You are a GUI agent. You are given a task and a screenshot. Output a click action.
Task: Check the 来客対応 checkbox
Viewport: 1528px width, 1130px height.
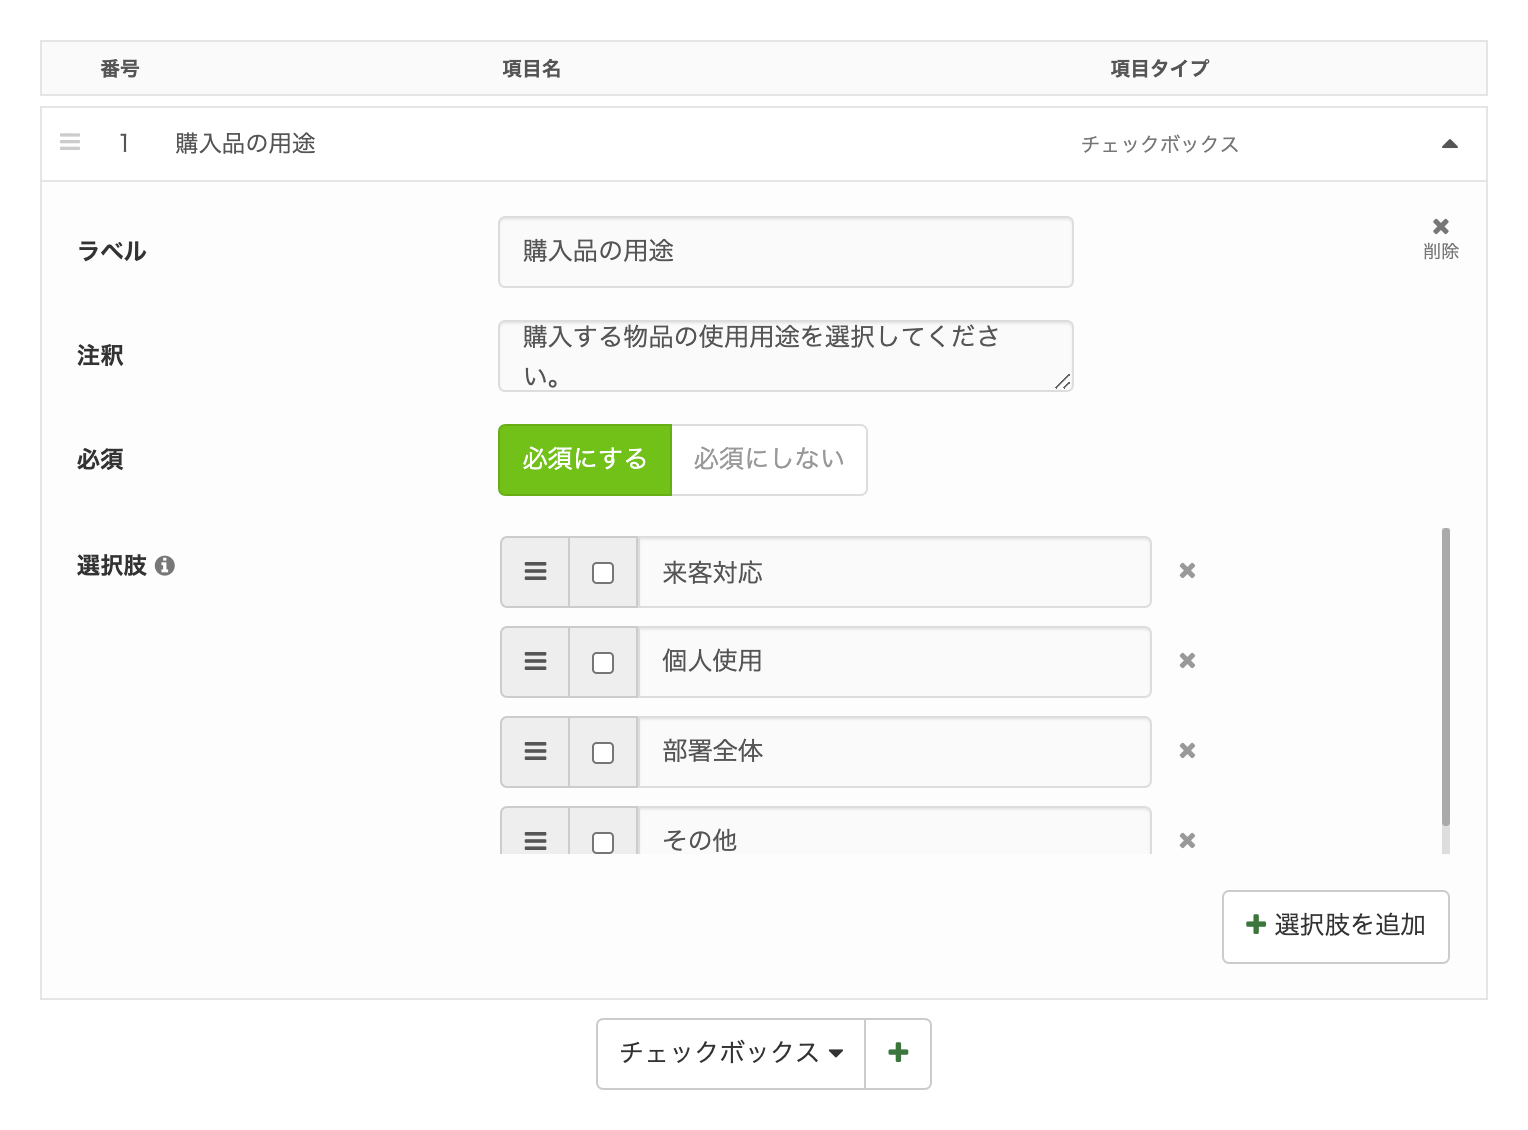[x=603, y=572]
